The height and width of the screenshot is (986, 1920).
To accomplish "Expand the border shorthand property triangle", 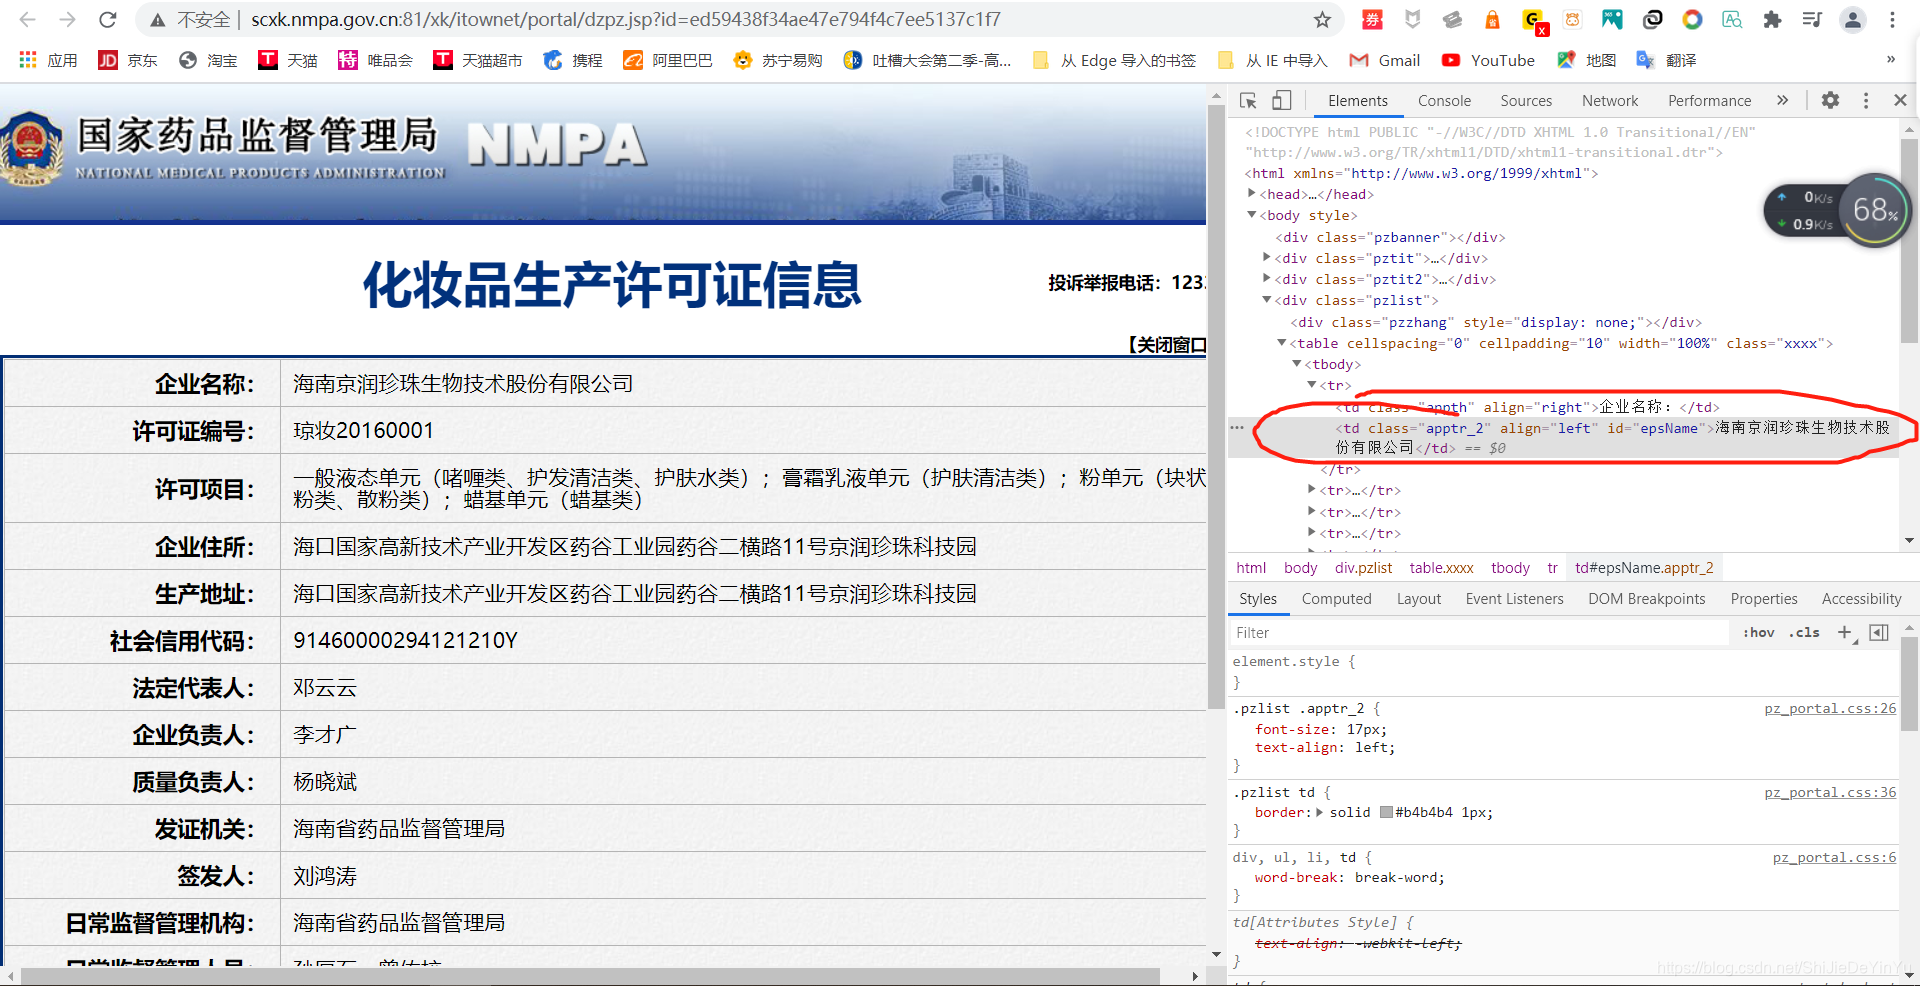I will tap(1319, 812).
